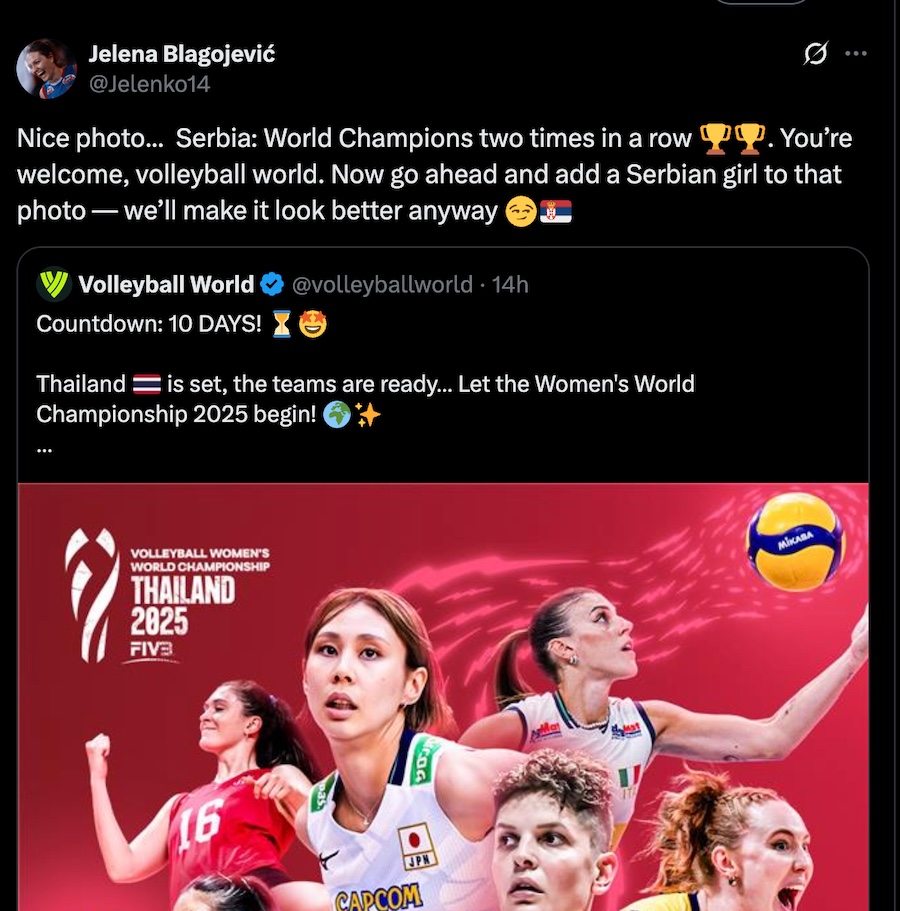Screen dimensions: 900x911
Task: Click the trophy emojis in the post
Action: (732, 139)
